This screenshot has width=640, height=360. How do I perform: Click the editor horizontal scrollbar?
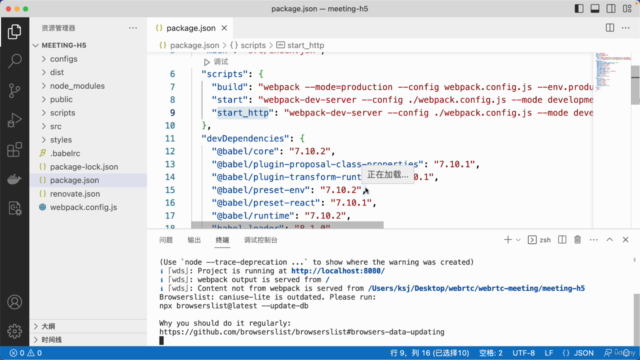287,225
